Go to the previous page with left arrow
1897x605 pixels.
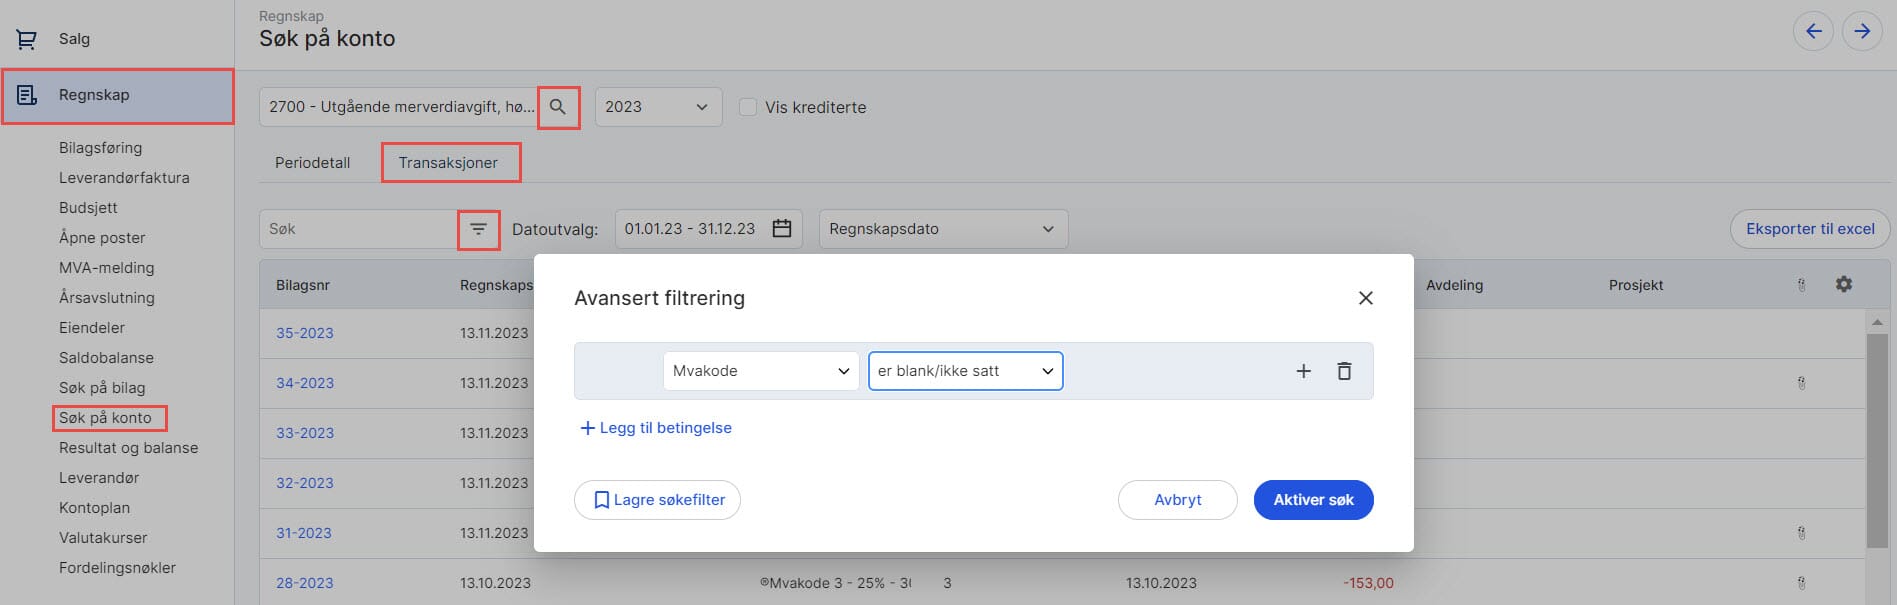tap(1813, 31)
